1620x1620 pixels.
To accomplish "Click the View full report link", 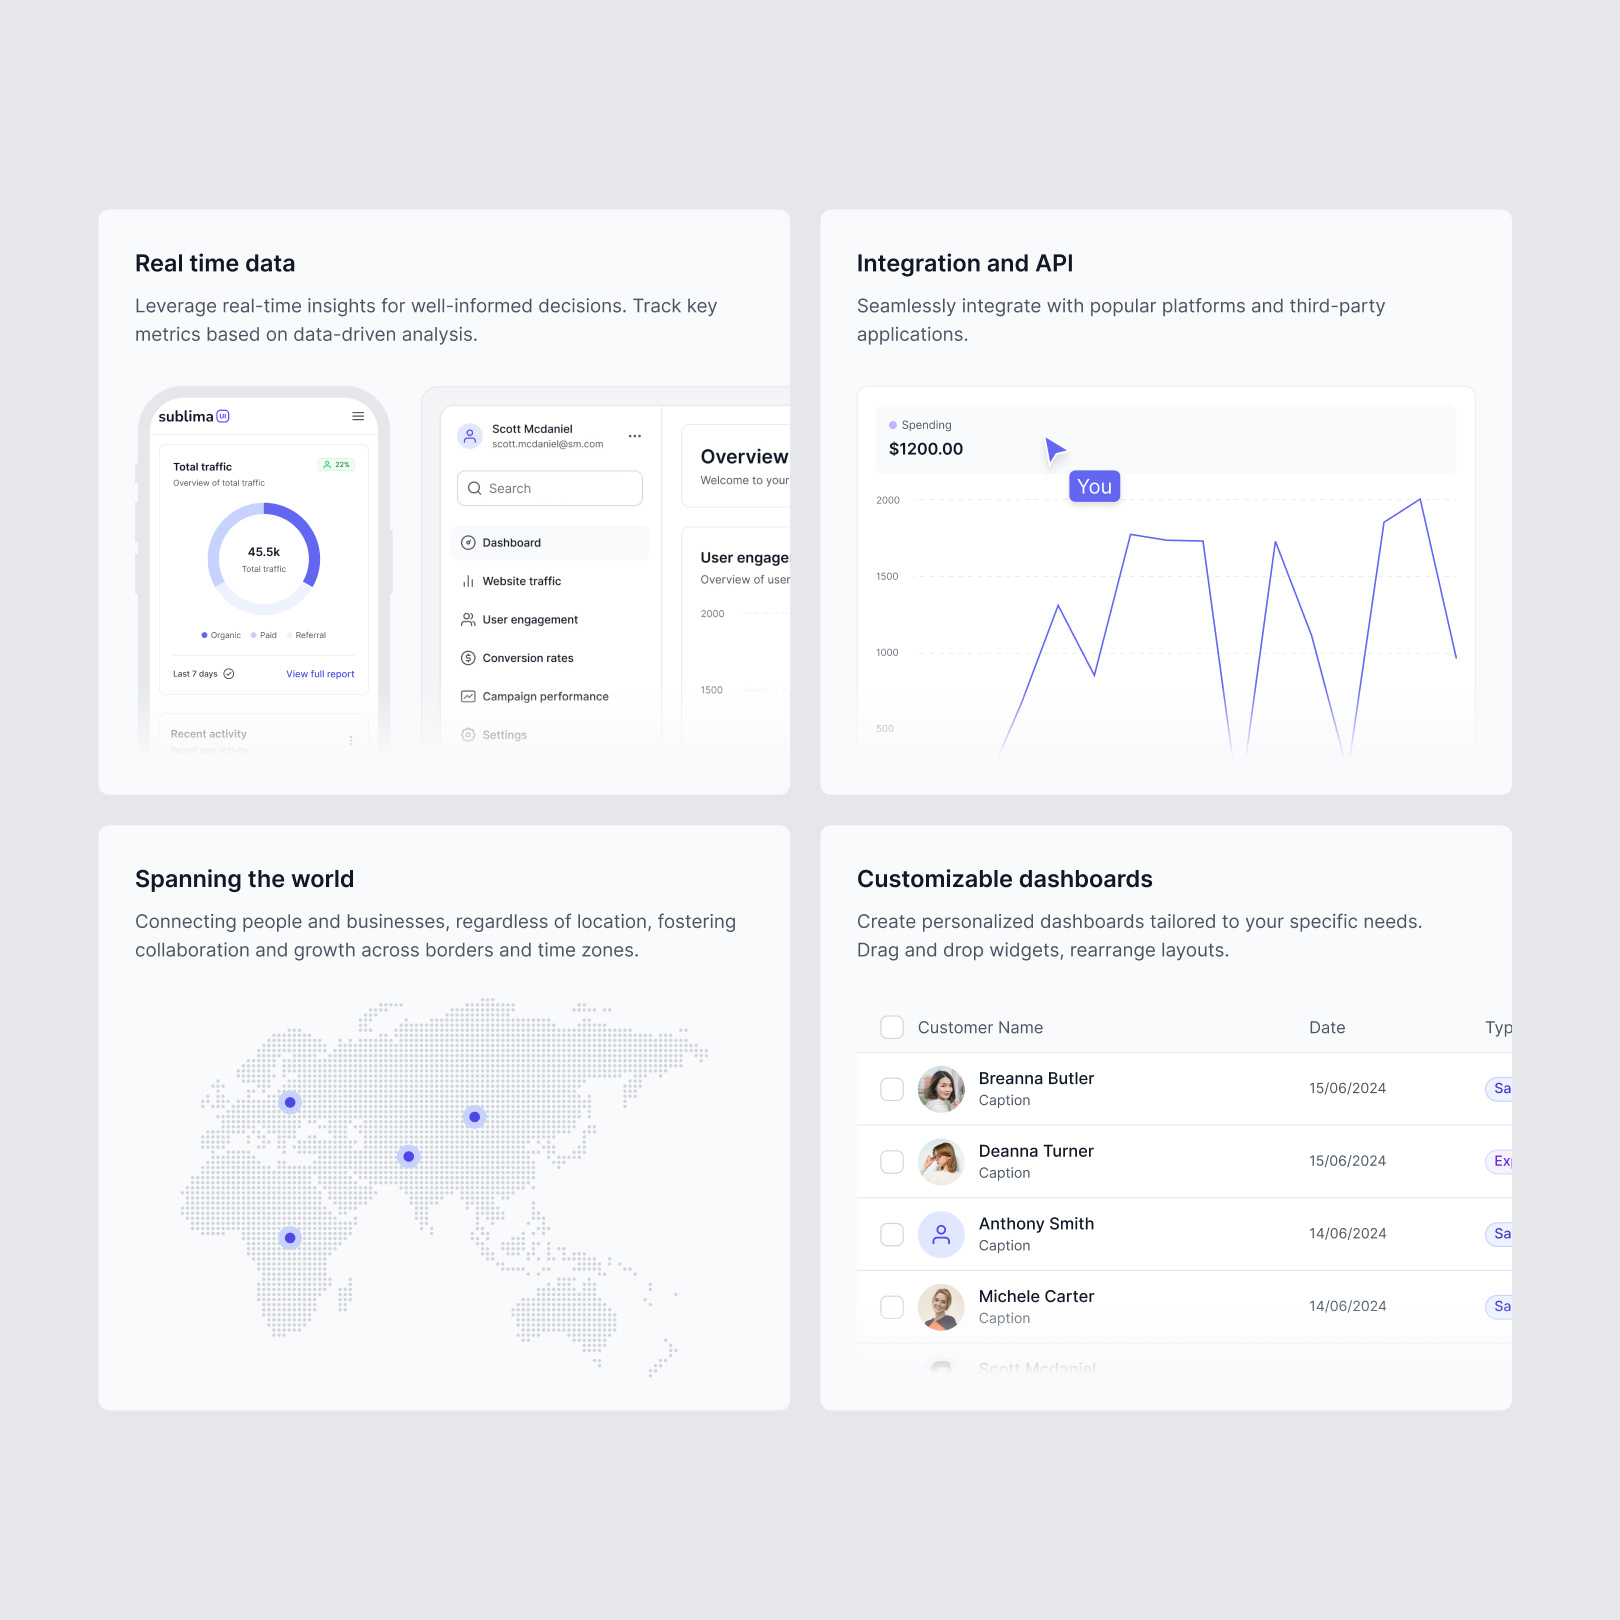I will coord(320,674).
